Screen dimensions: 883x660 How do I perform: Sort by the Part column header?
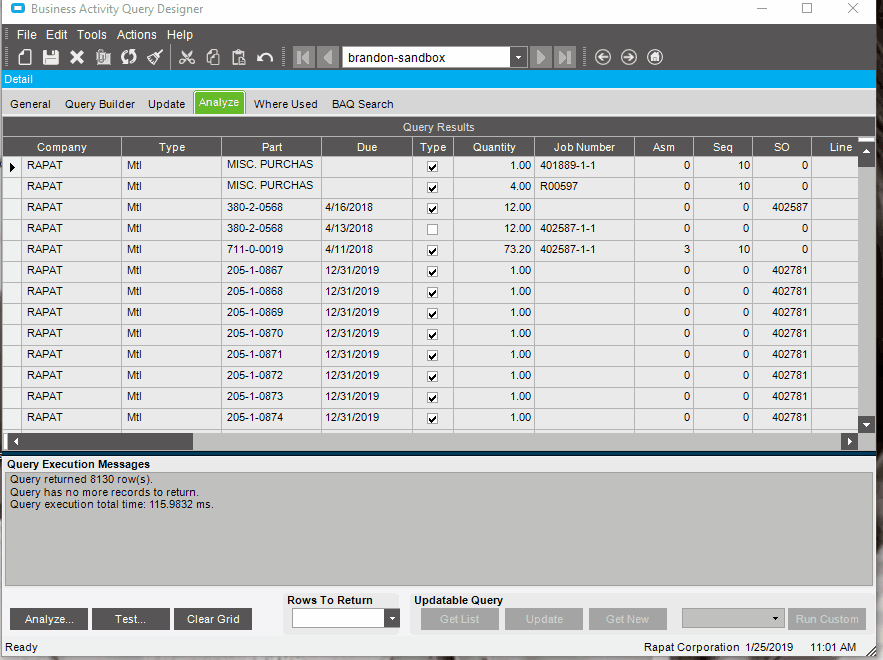(x=271, y=147)
